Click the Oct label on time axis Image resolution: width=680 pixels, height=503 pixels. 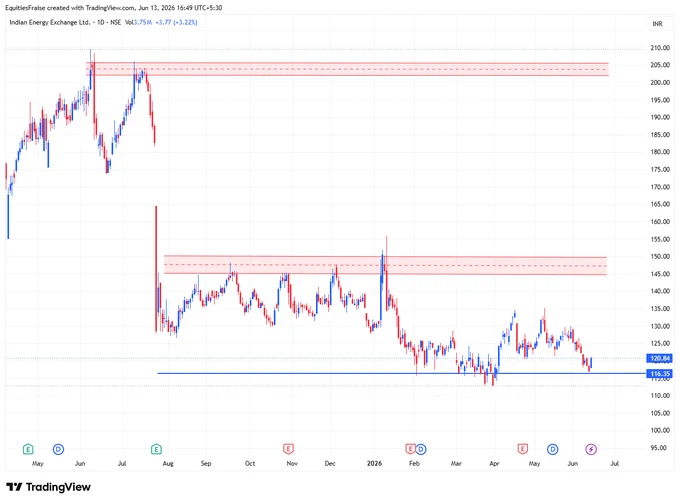pos(250,464)
